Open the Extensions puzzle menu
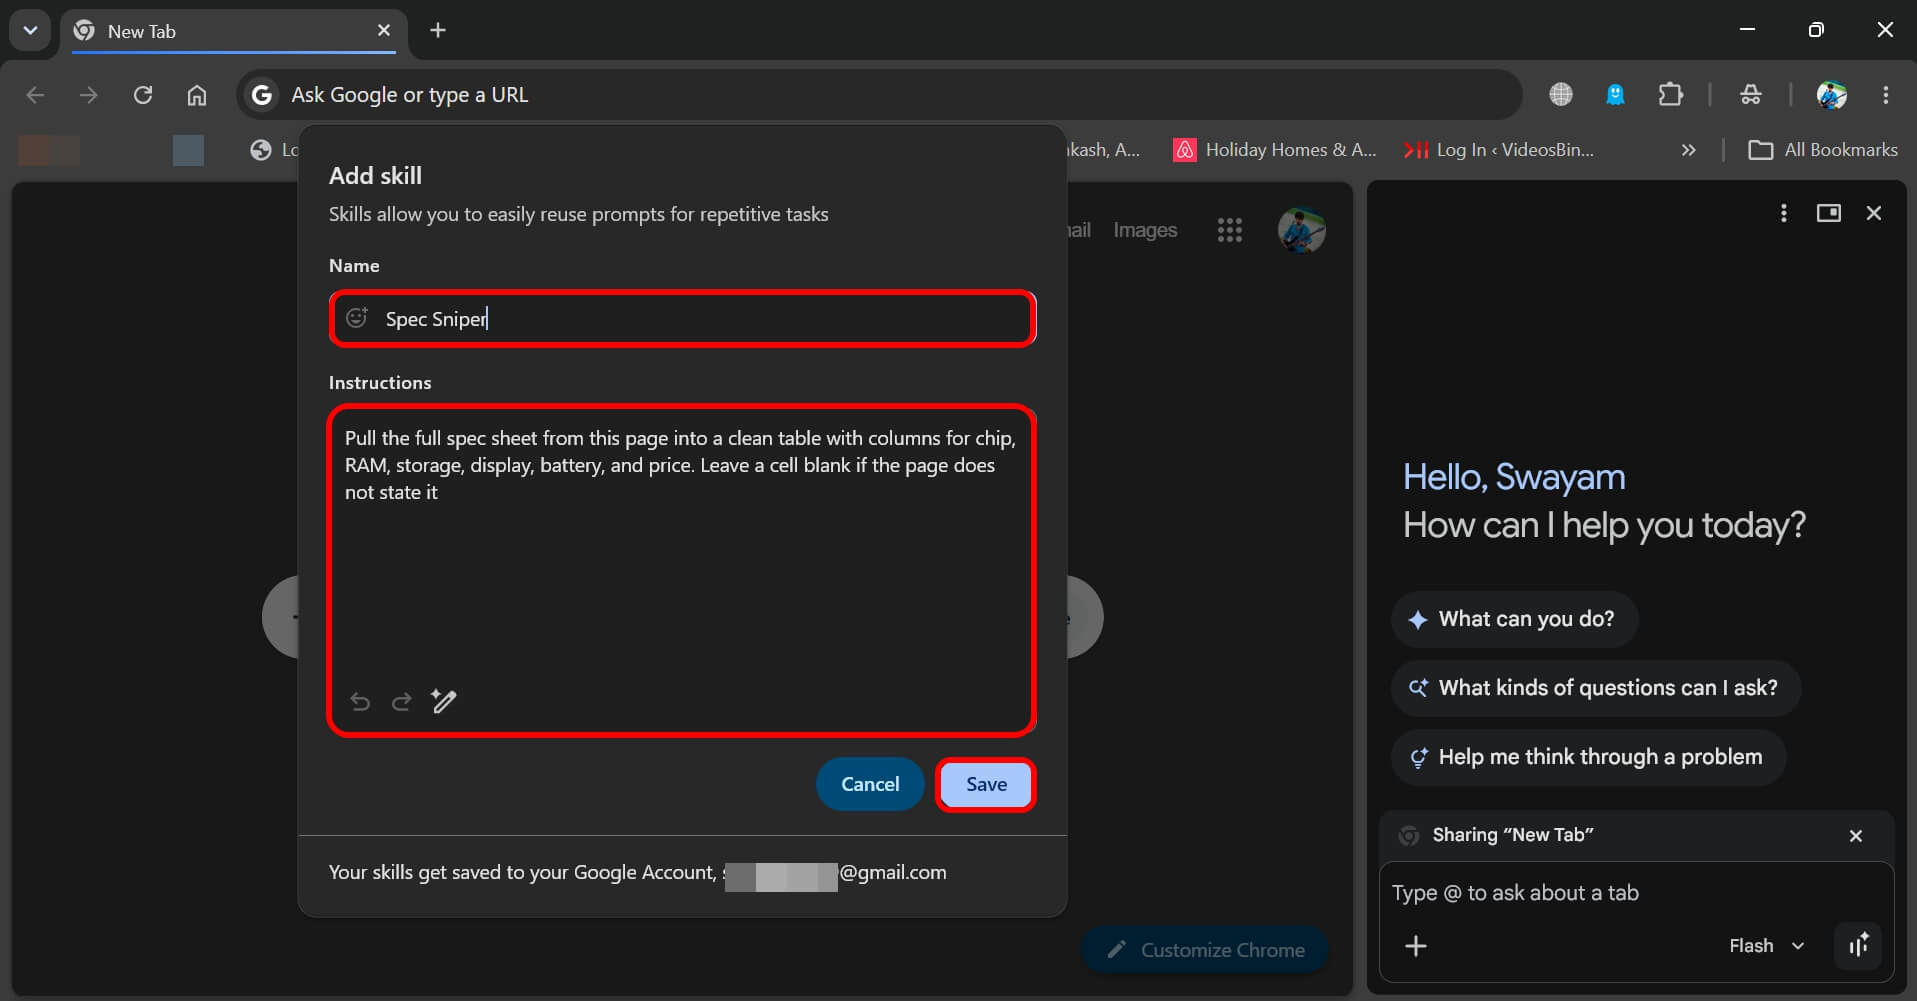The image size is (1917, 1001). (x=1670, y=95)
